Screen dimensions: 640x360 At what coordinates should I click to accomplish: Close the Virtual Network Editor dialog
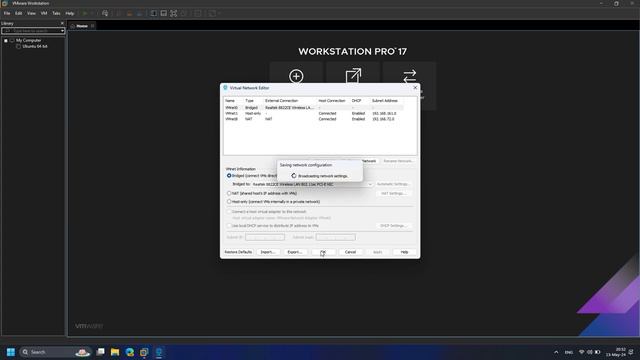point(415,88)
